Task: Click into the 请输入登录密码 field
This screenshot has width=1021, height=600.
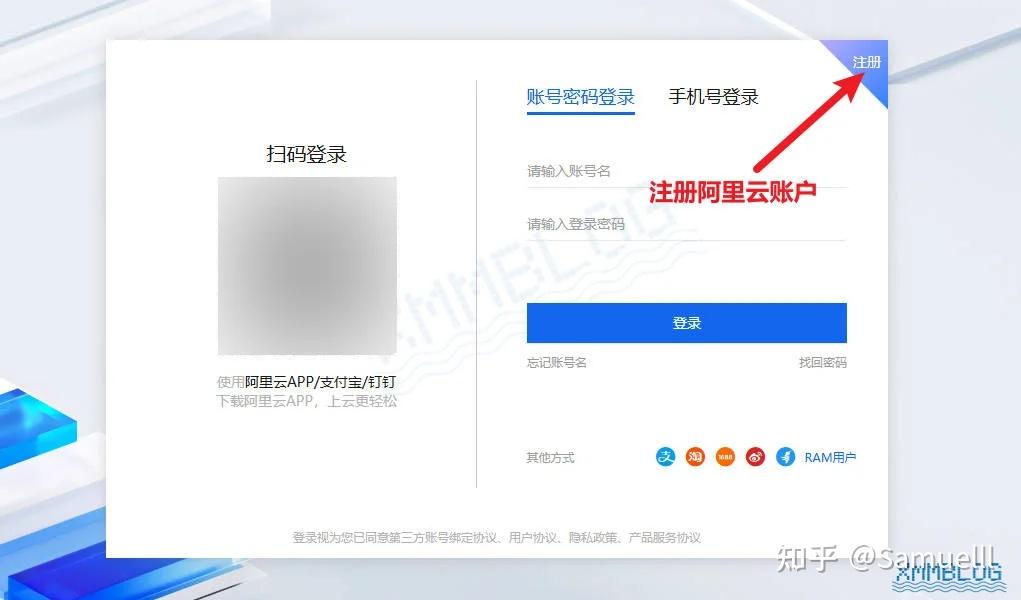Action: point(686,224)
